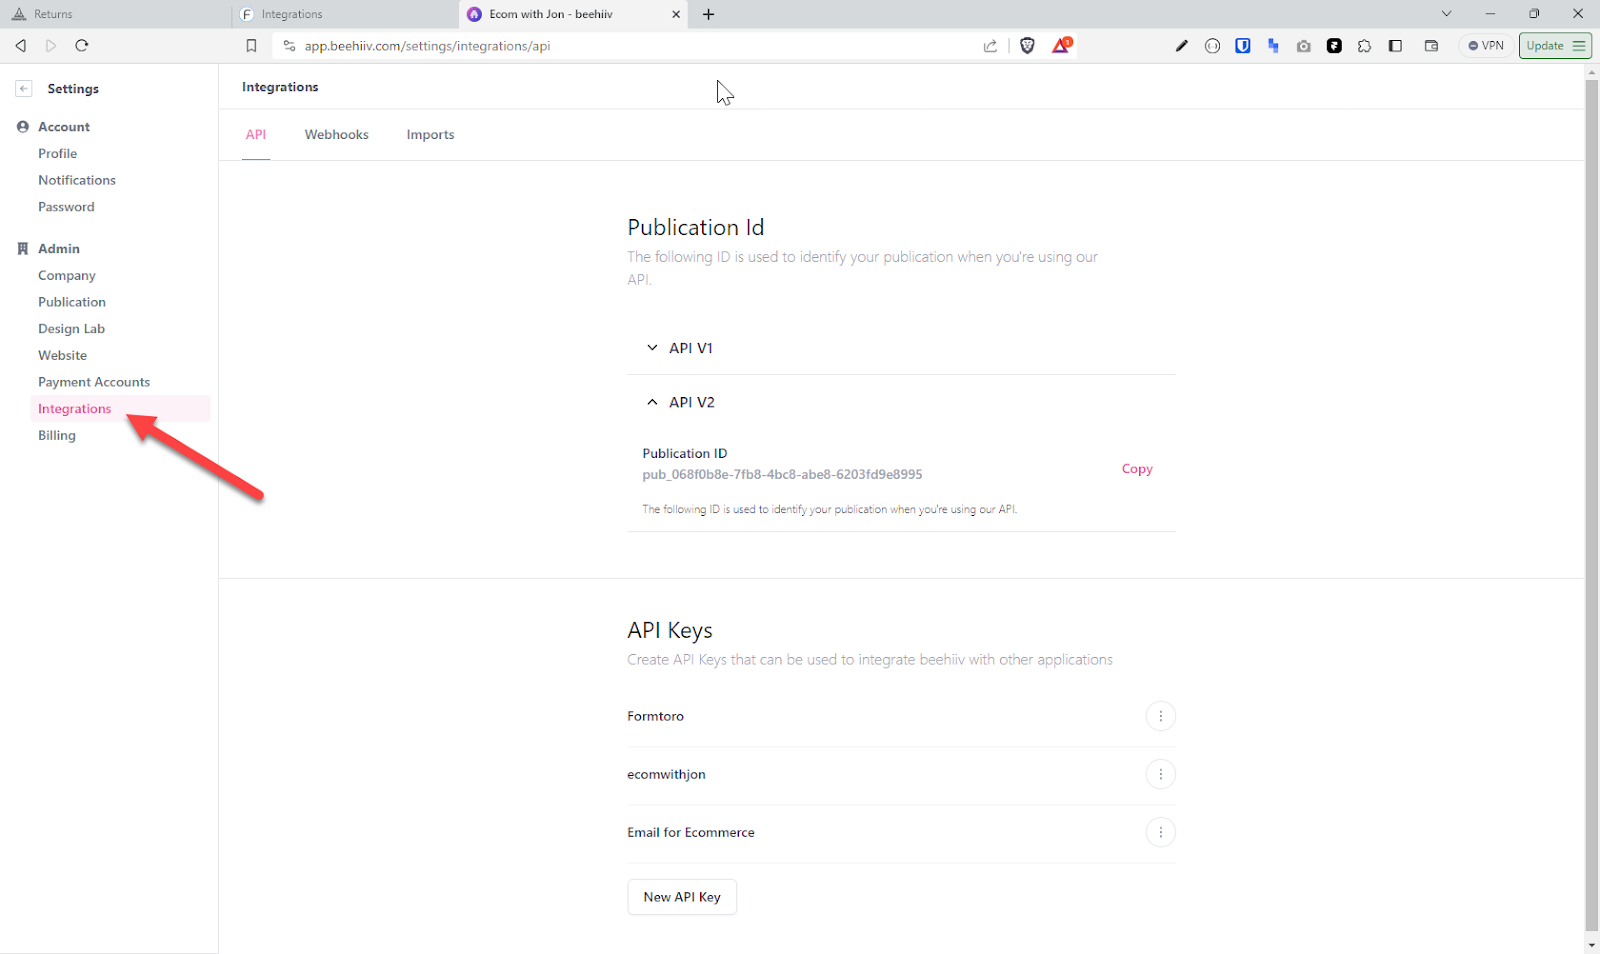Image resolution: width=1600 pixels, height=954 pixels.
Task: Expand the API V1 section
Action: [901, 348]
